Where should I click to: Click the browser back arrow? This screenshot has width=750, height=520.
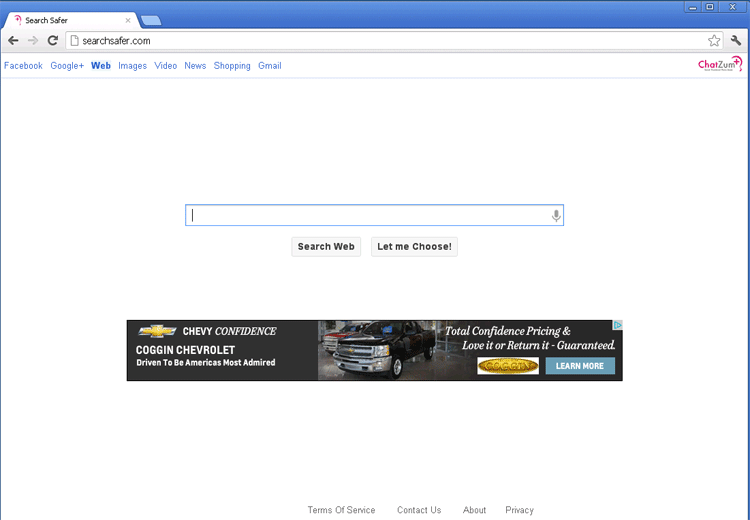13,41
